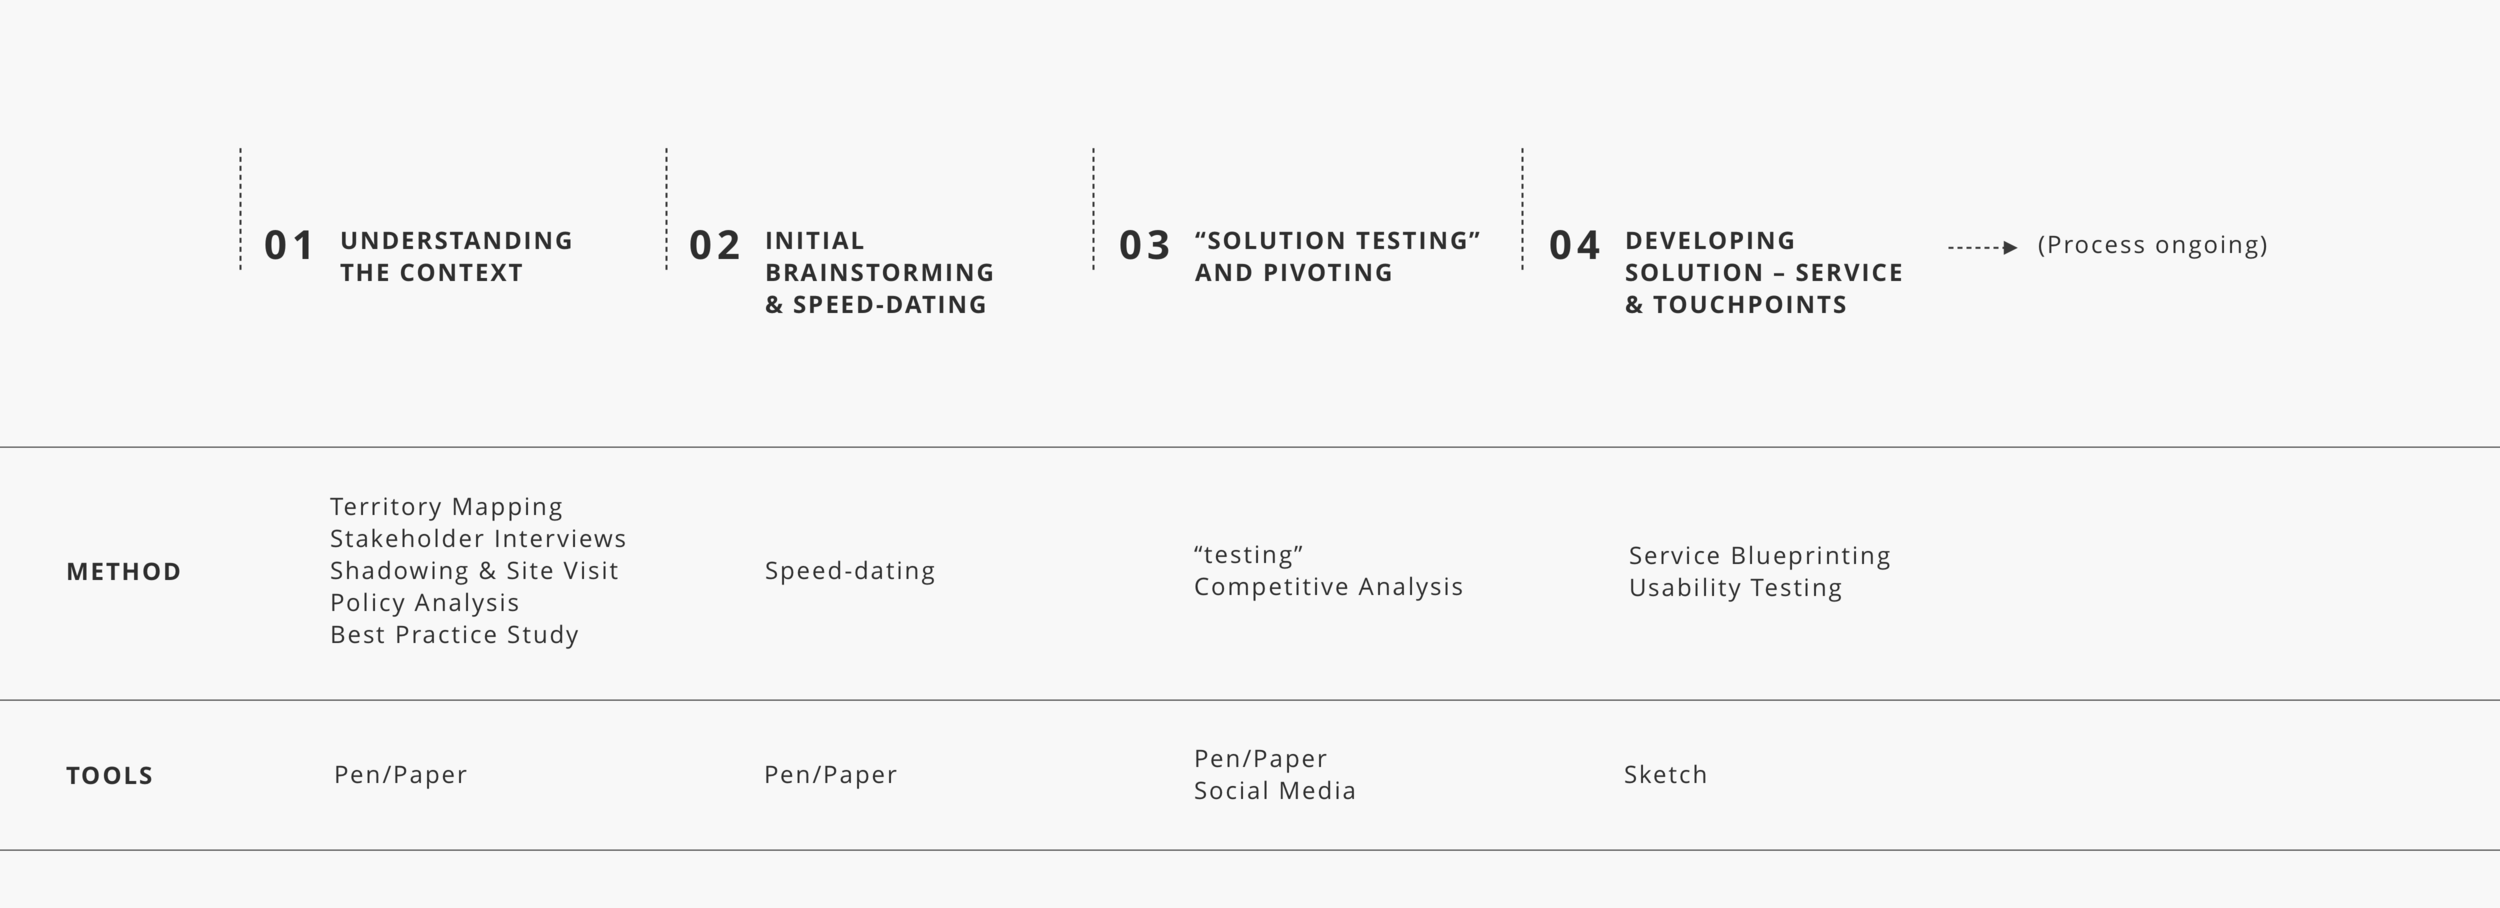Select the TOOLS row label
Screen dimensions: 2500x908
[110, 776]
